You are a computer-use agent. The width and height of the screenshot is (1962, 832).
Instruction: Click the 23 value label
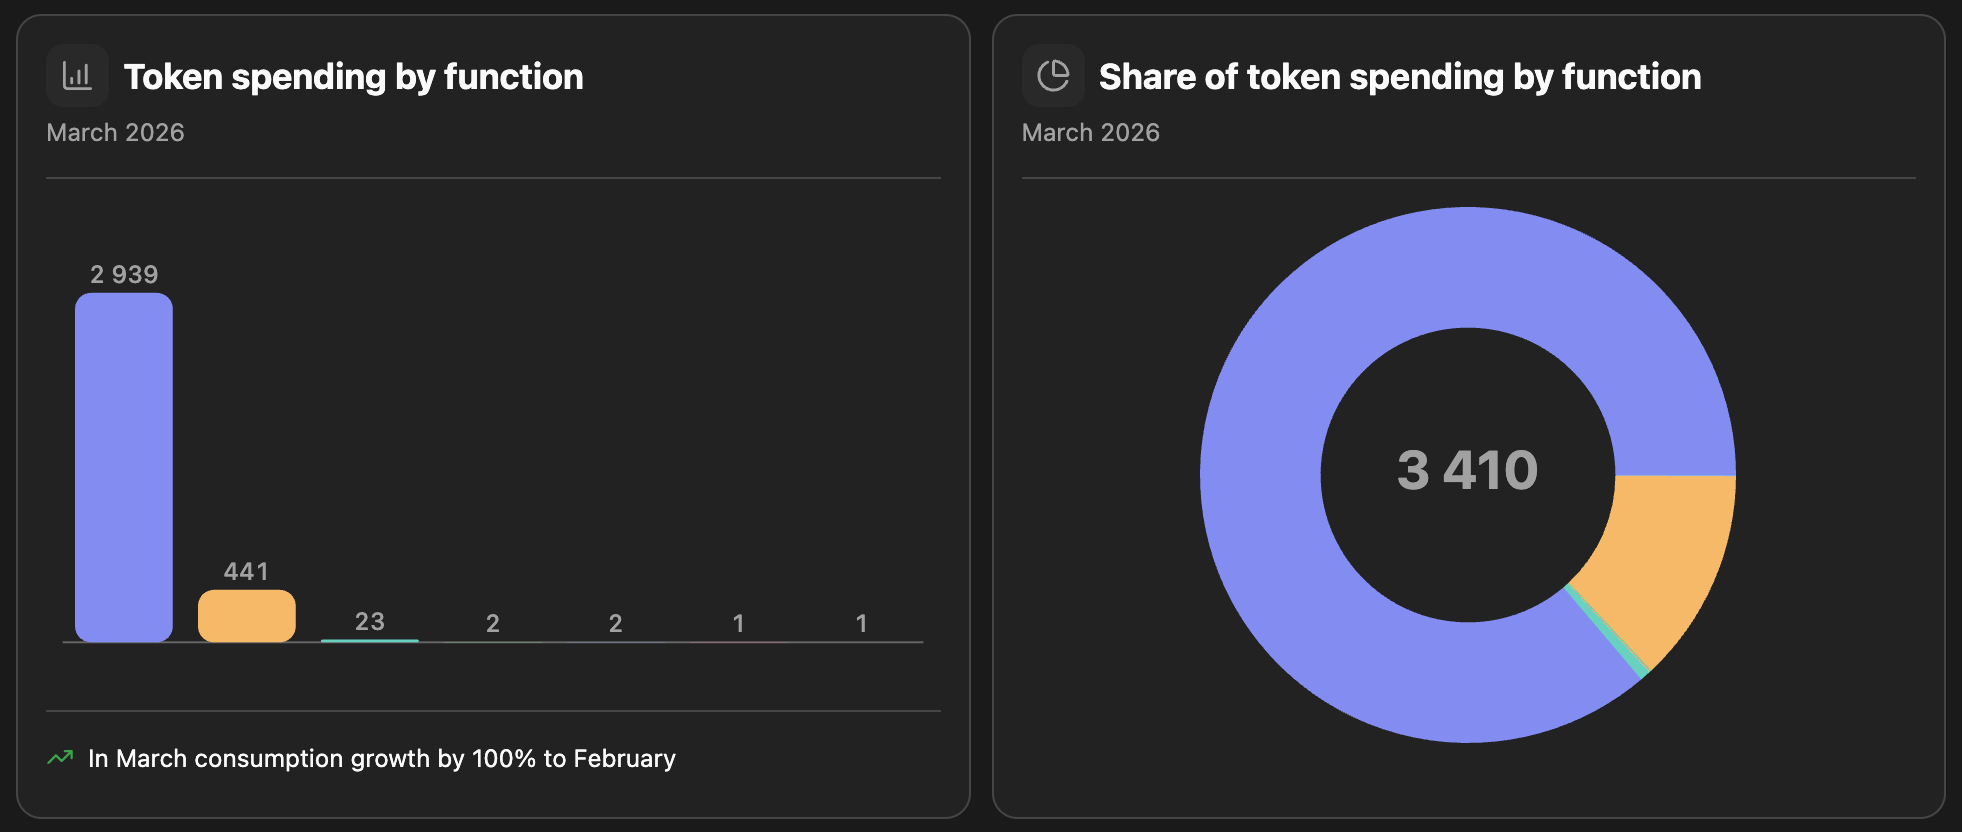click(369, 621)
